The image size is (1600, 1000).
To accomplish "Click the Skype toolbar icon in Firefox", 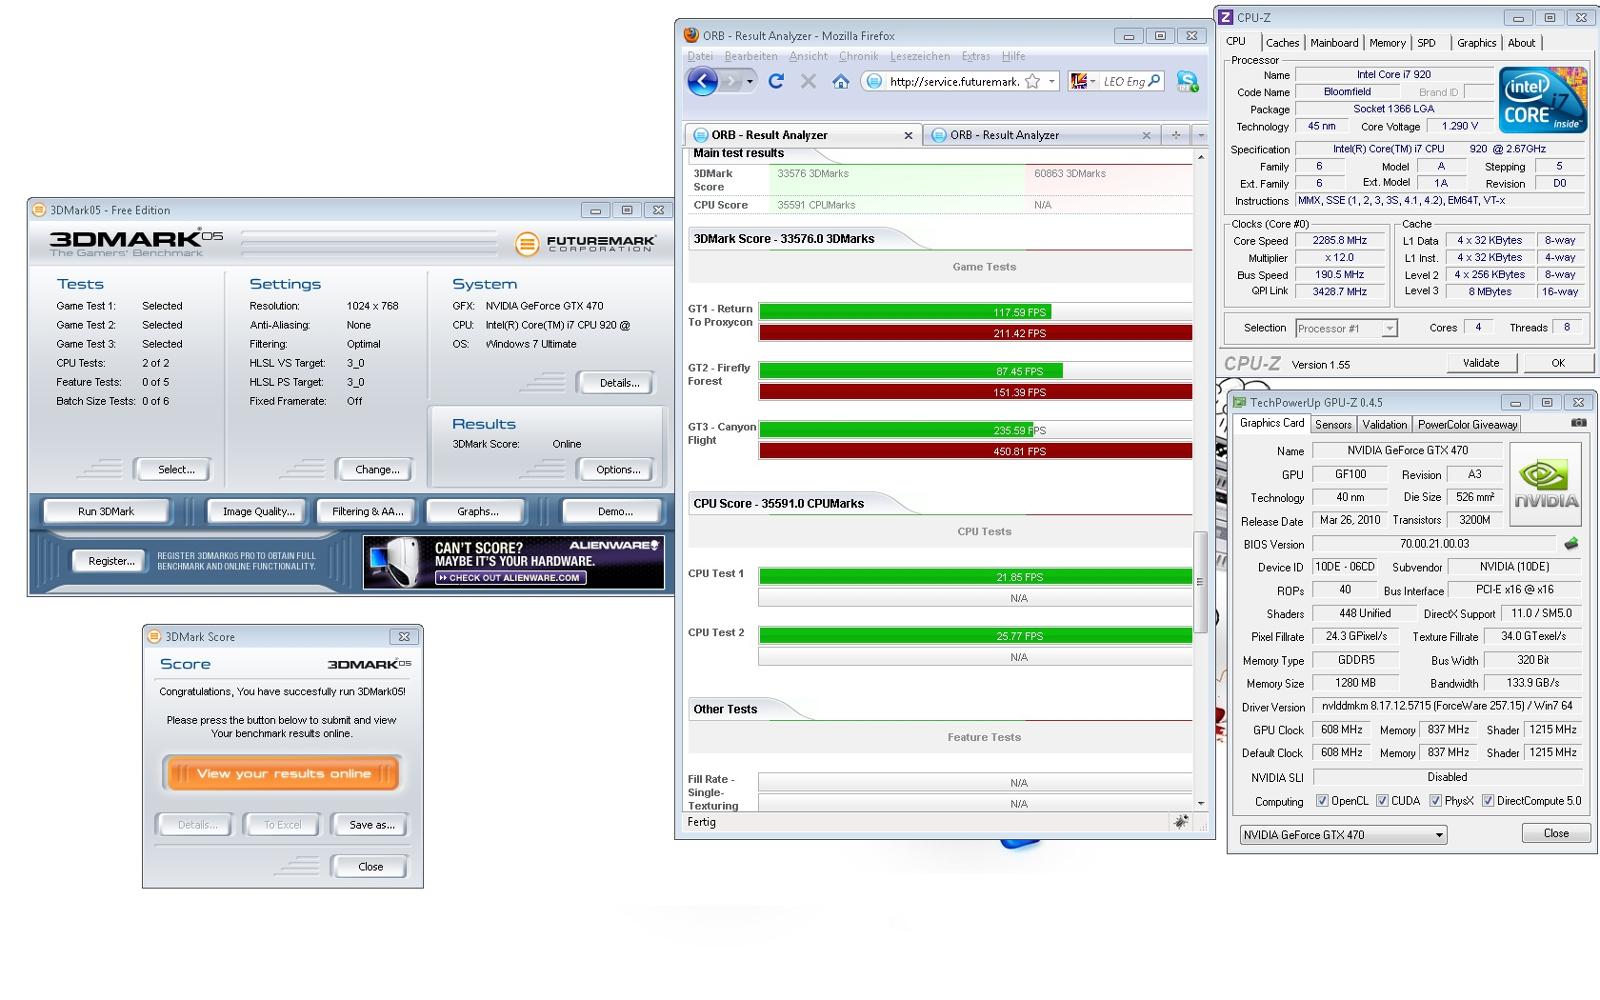I will coord(1187,81).
